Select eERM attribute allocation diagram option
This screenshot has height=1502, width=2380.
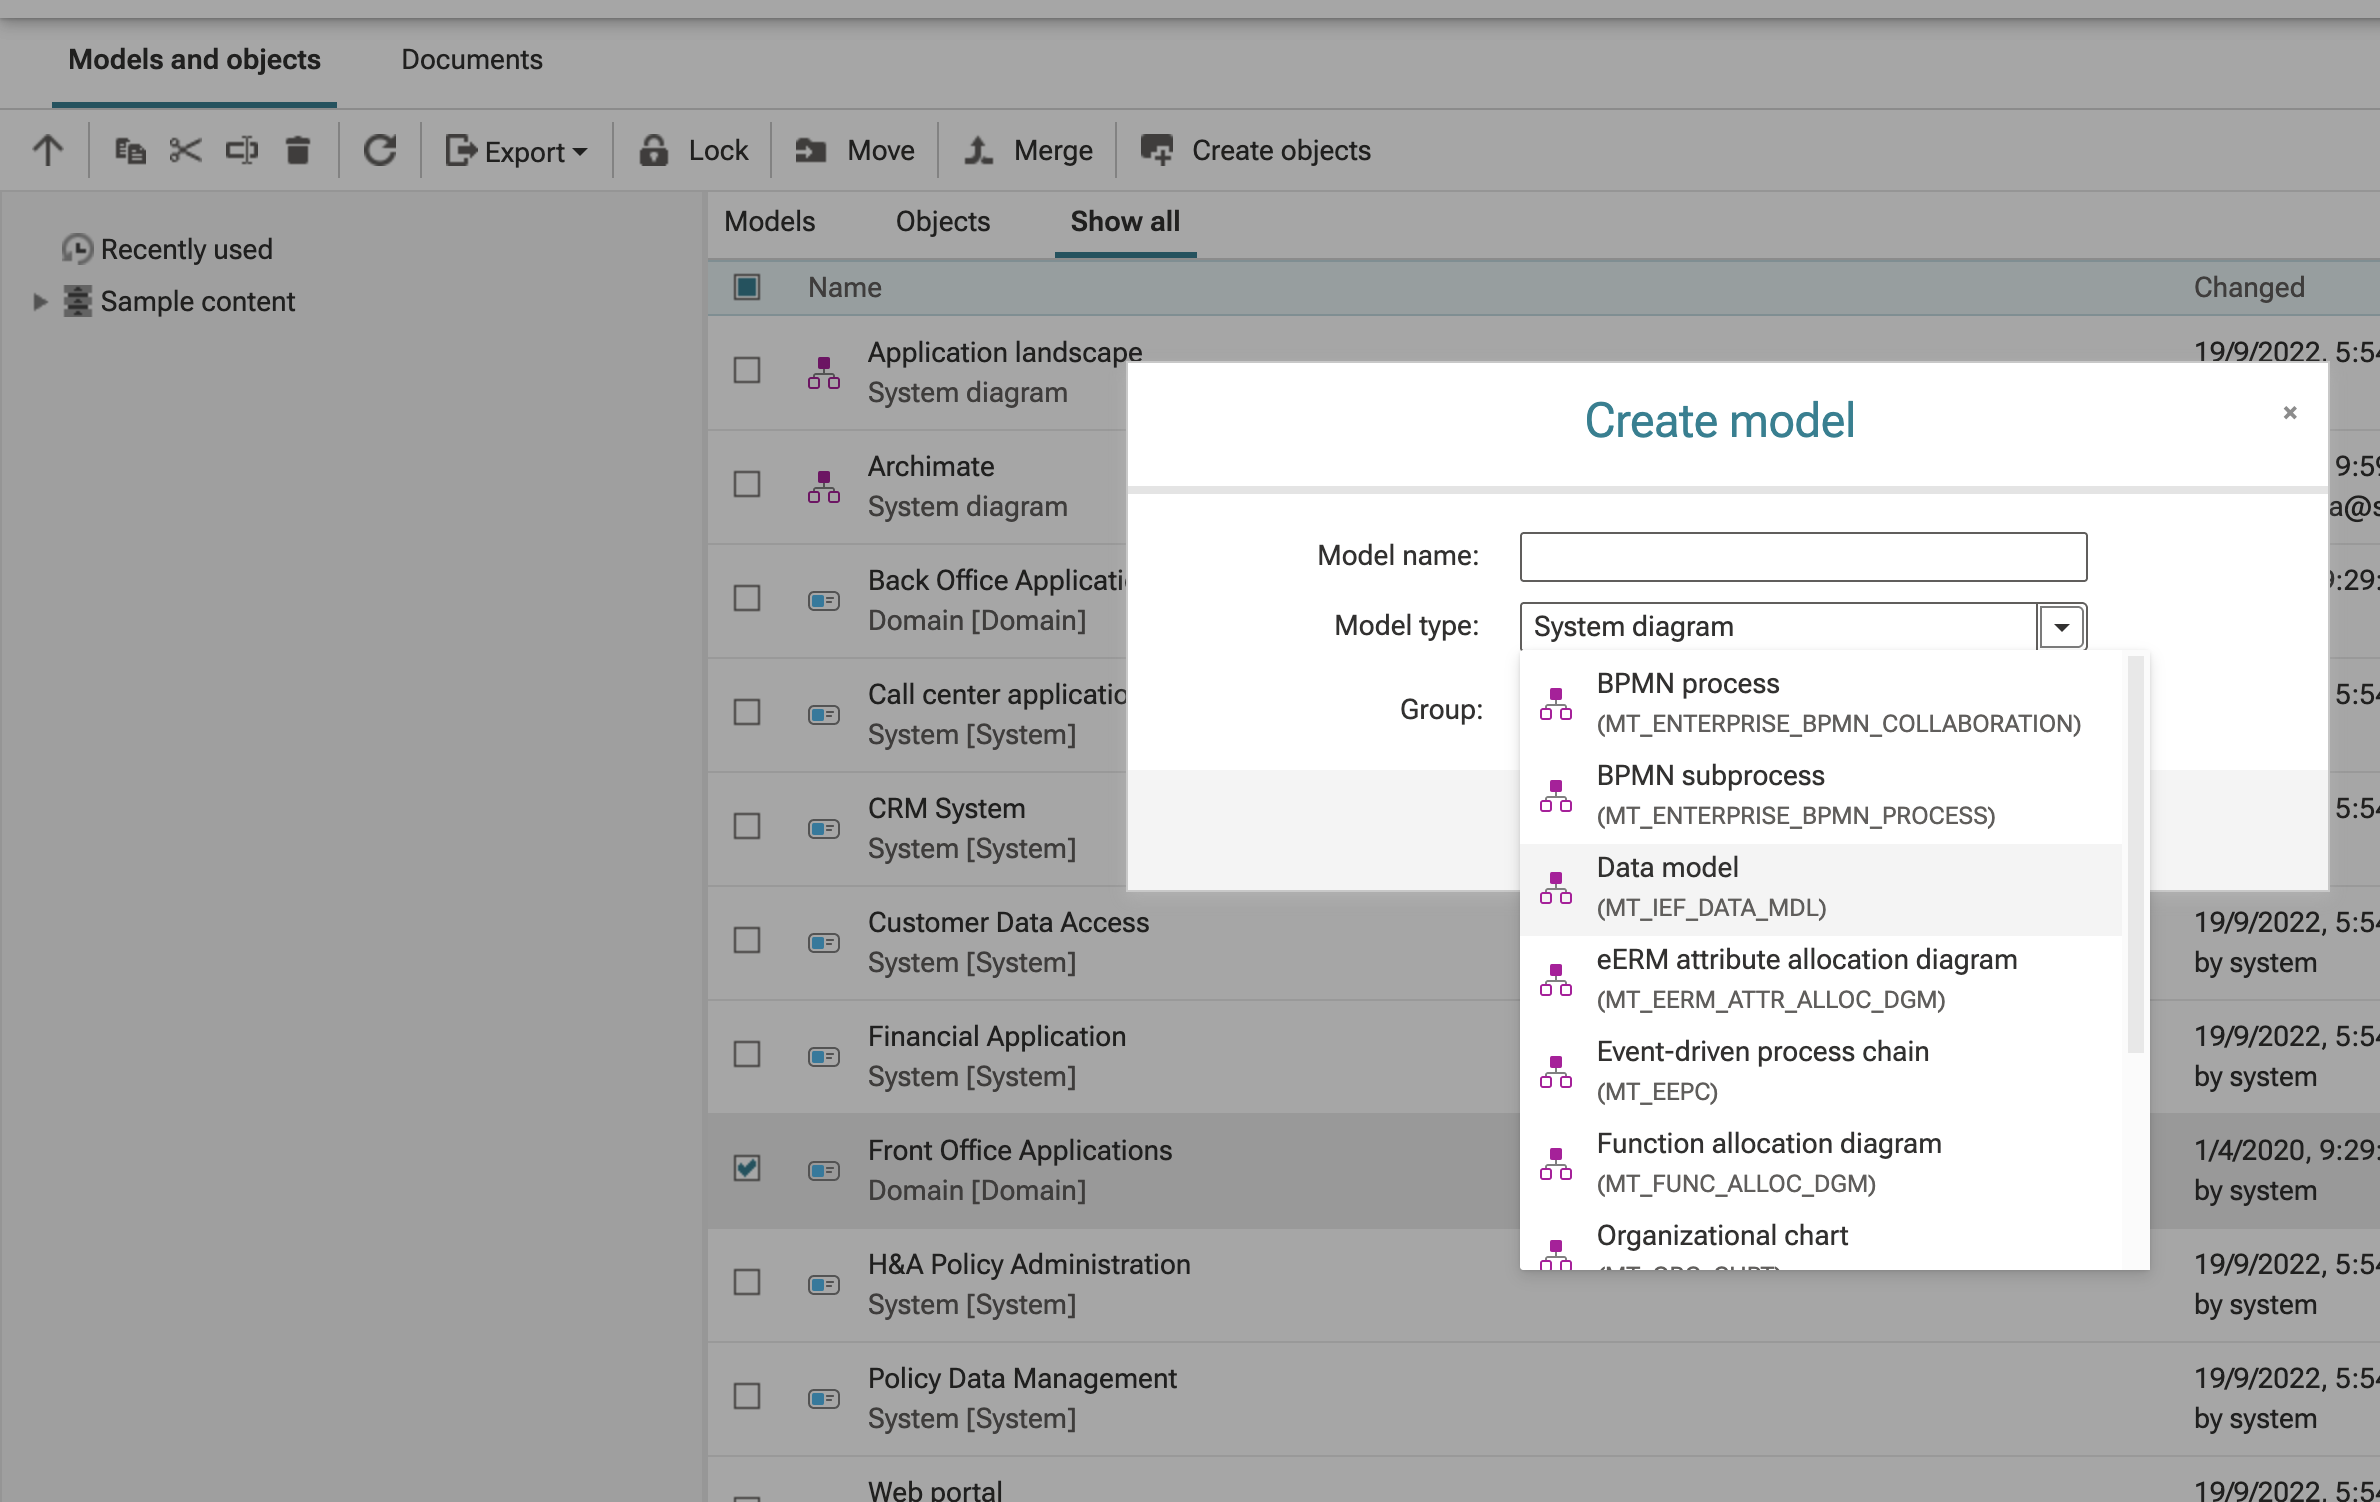1821,980
